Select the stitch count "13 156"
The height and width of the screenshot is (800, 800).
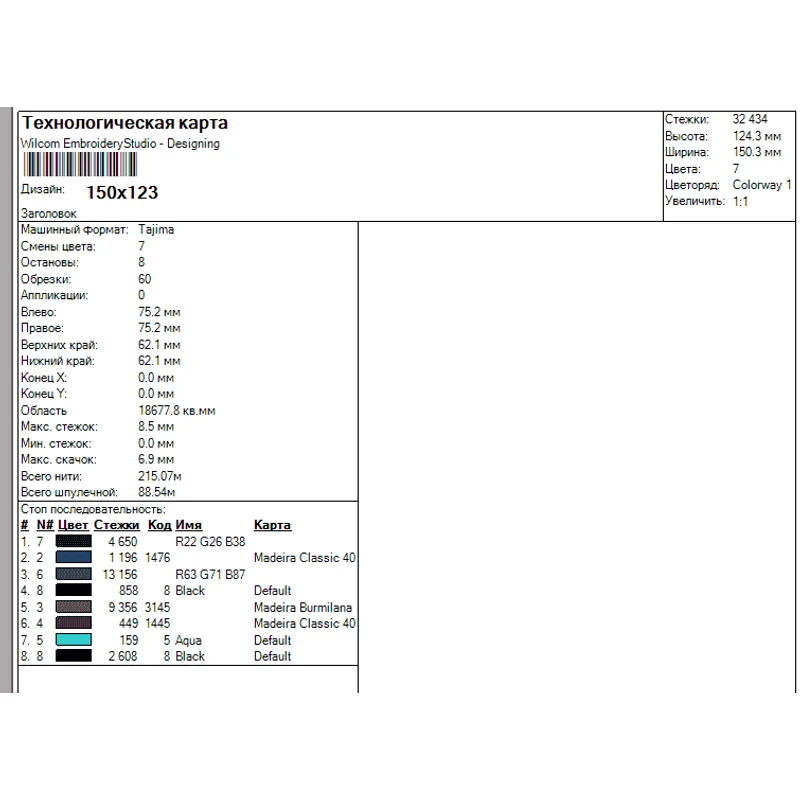(x=120, y=574)
